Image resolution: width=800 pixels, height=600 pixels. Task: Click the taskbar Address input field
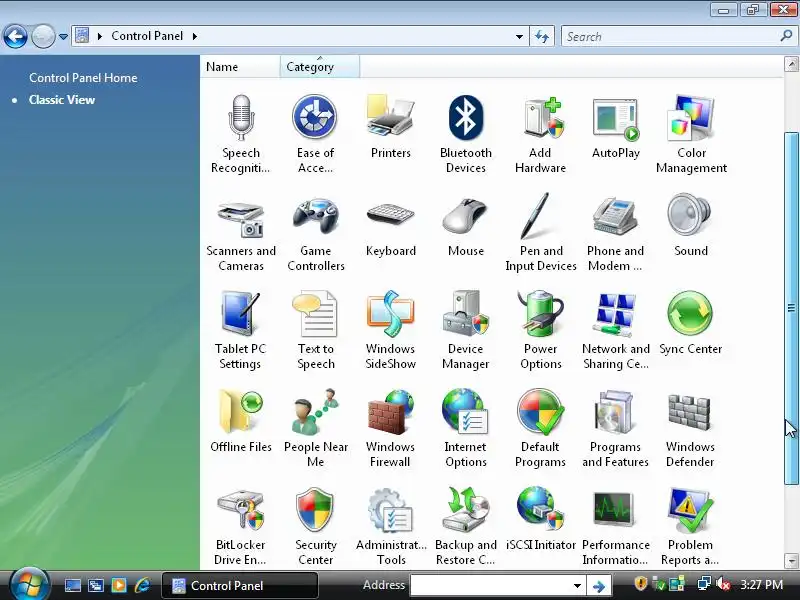click(x=490, y=586)
